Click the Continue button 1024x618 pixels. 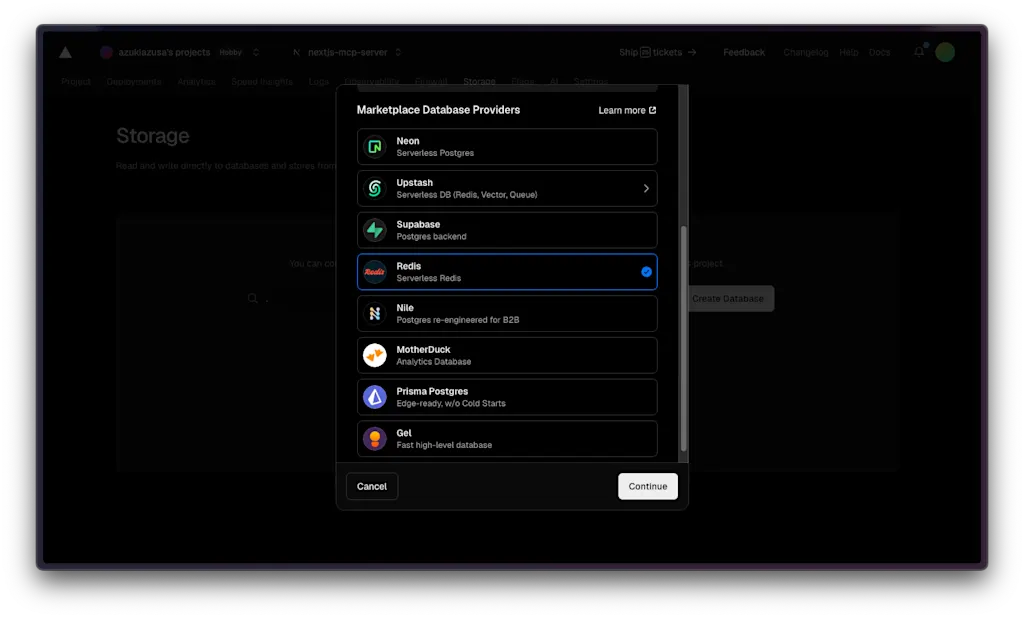pos(648,486)
